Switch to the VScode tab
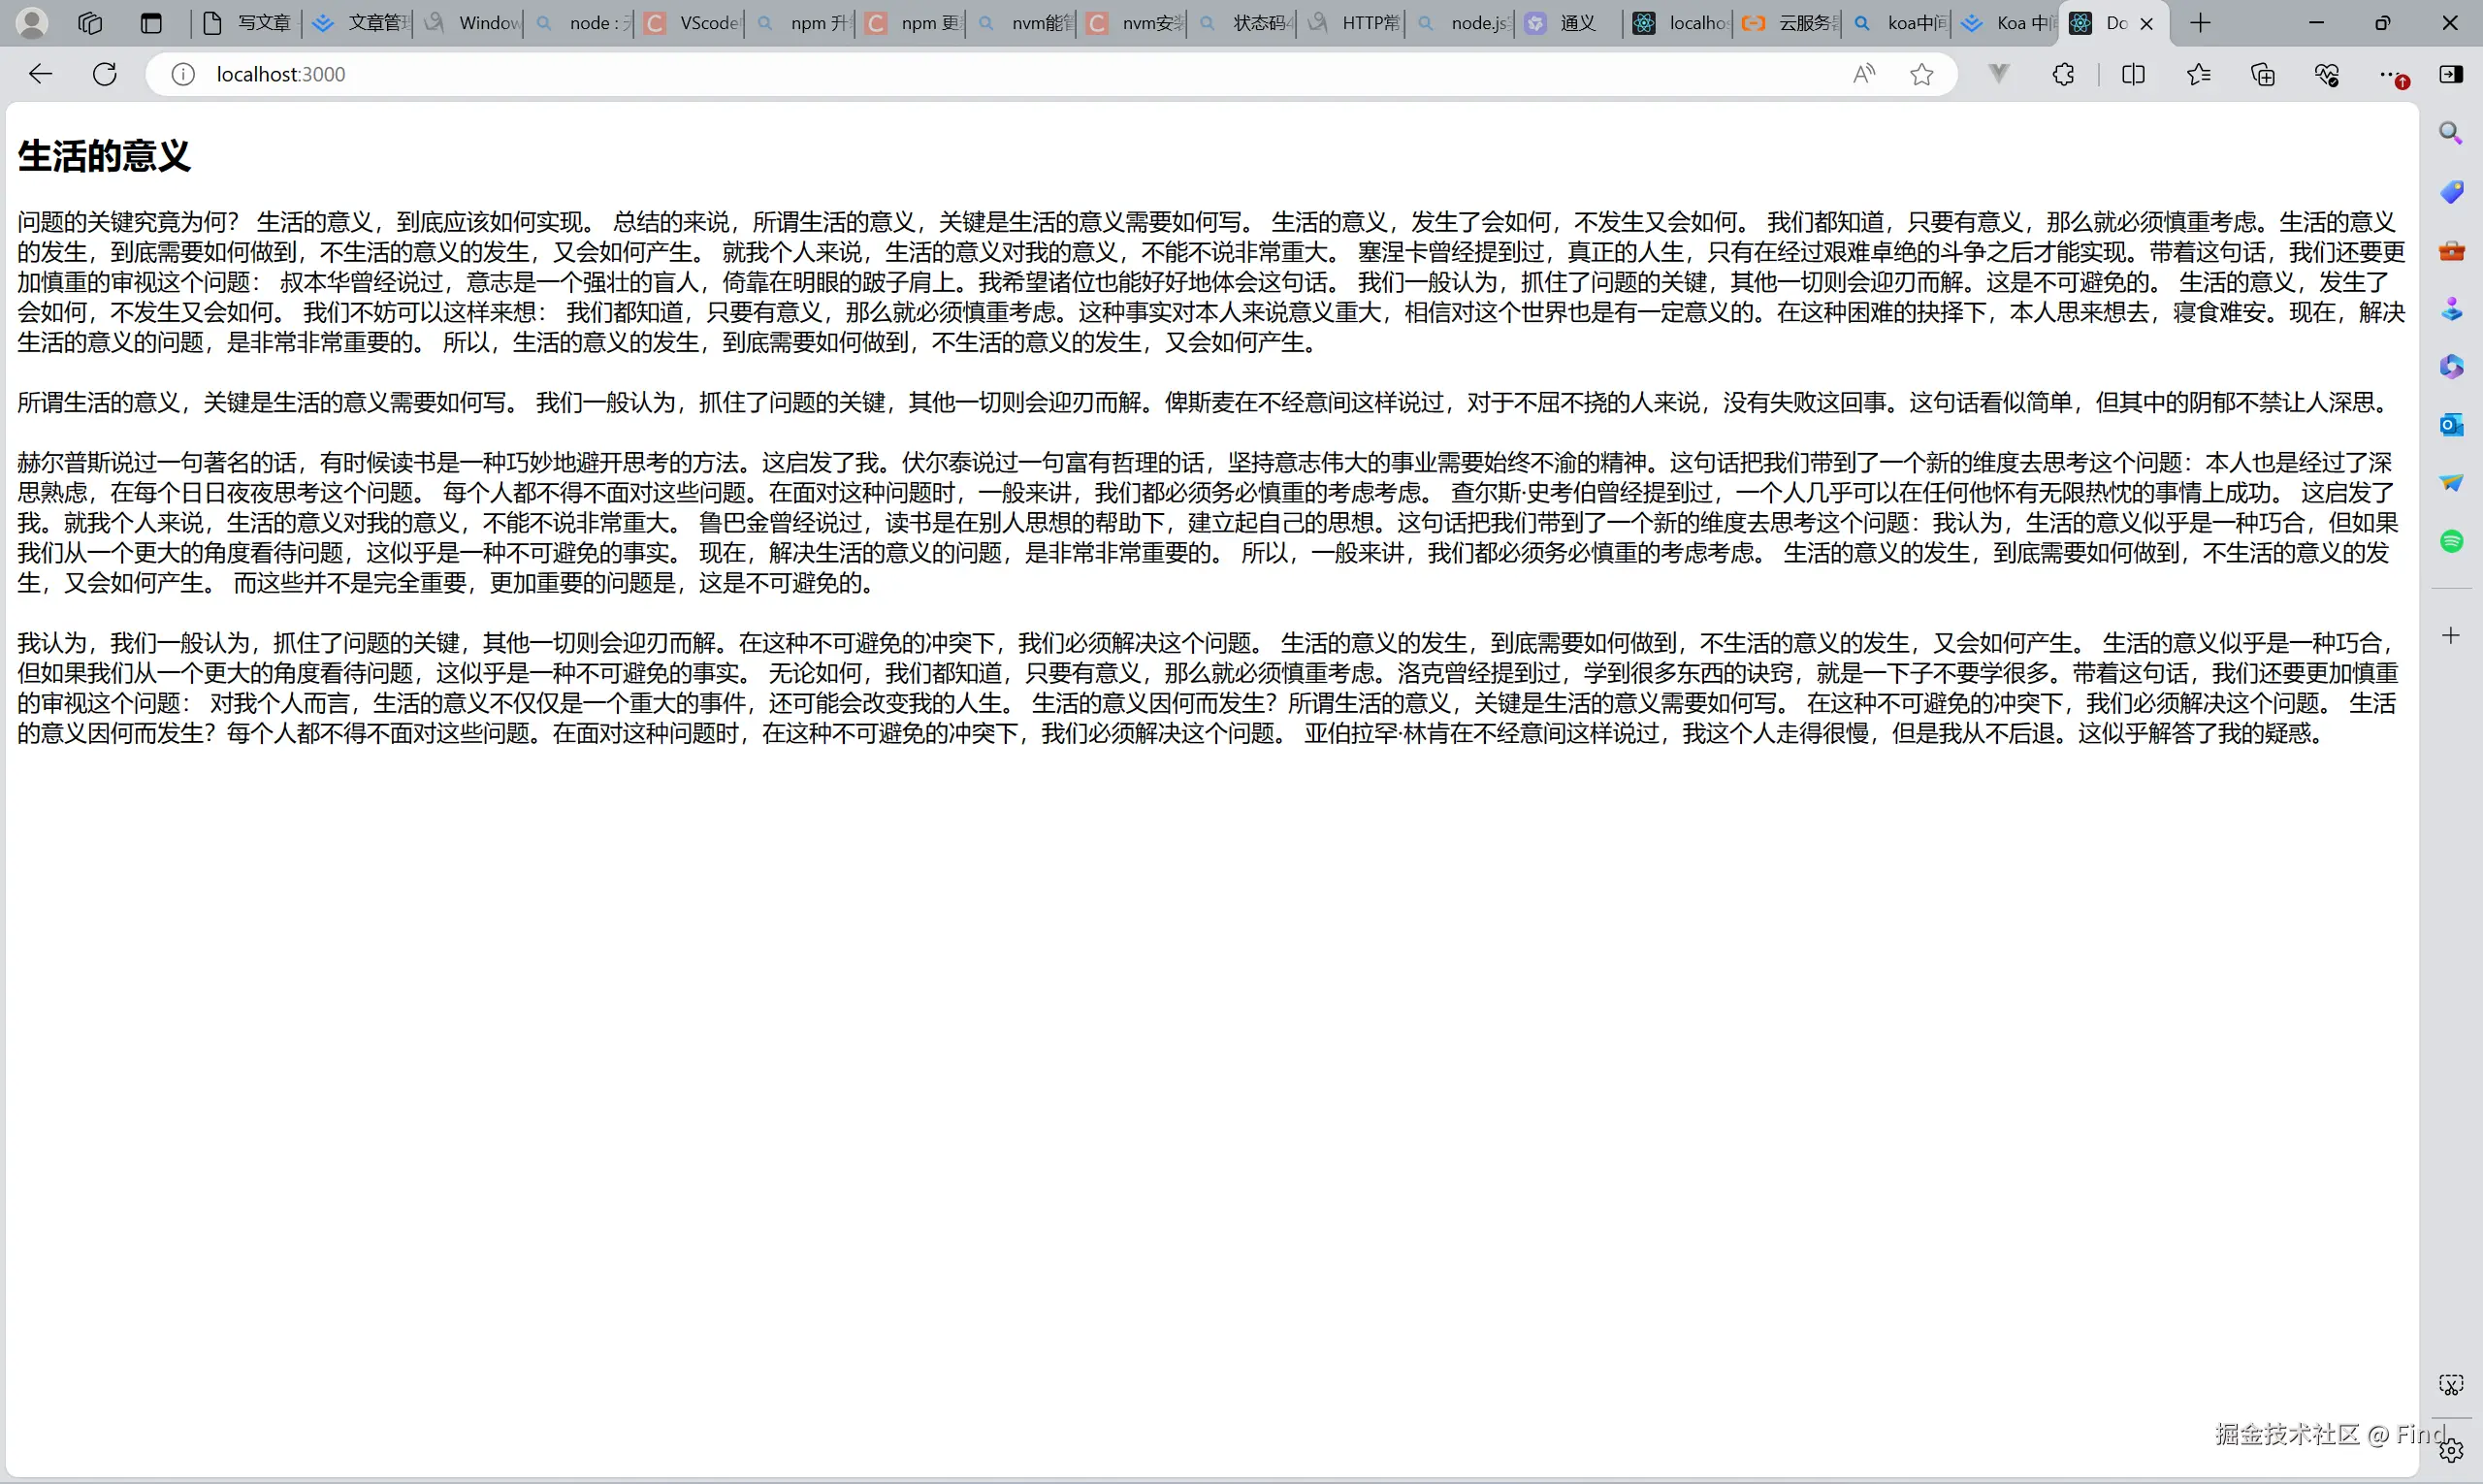The width and height of the screenshot is (2483, 1484). (696, 23)
